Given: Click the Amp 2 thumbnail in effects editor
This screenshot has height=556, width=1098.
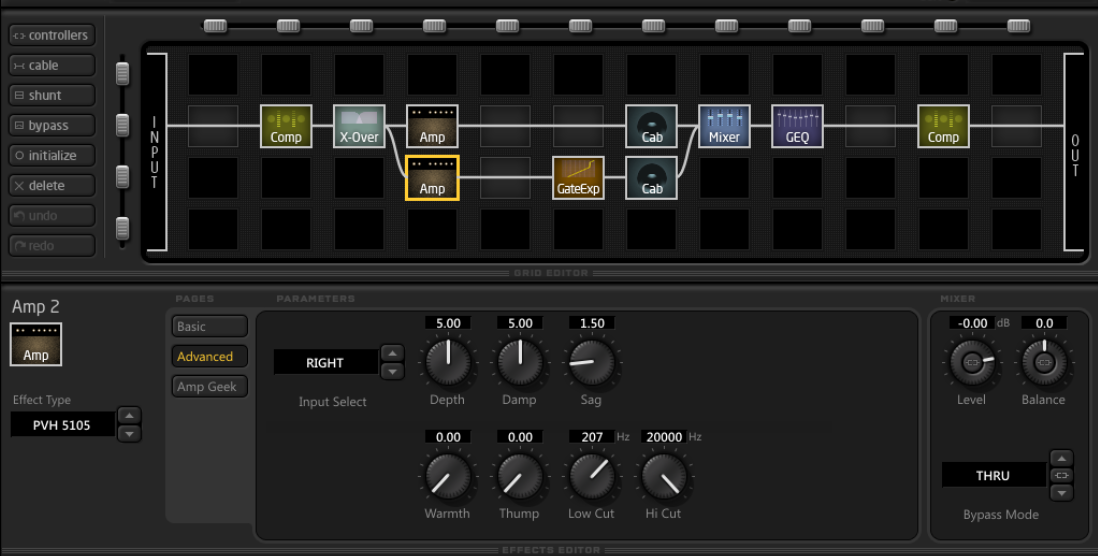Looking at the screenshot, I should [x=36, y=345].
